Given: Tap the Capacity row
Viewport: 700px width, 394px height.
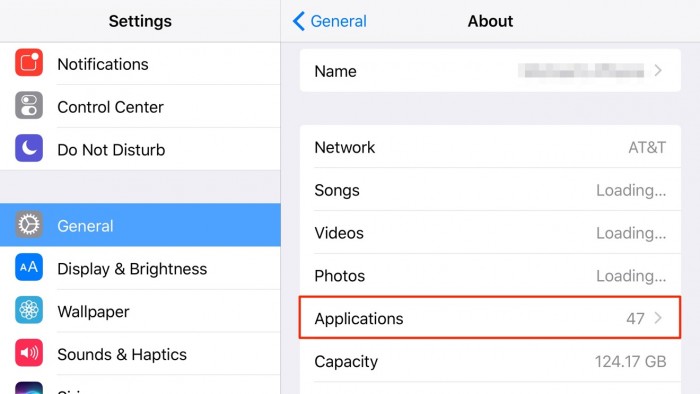Looking at the screenshot, I should click(490, 361).
